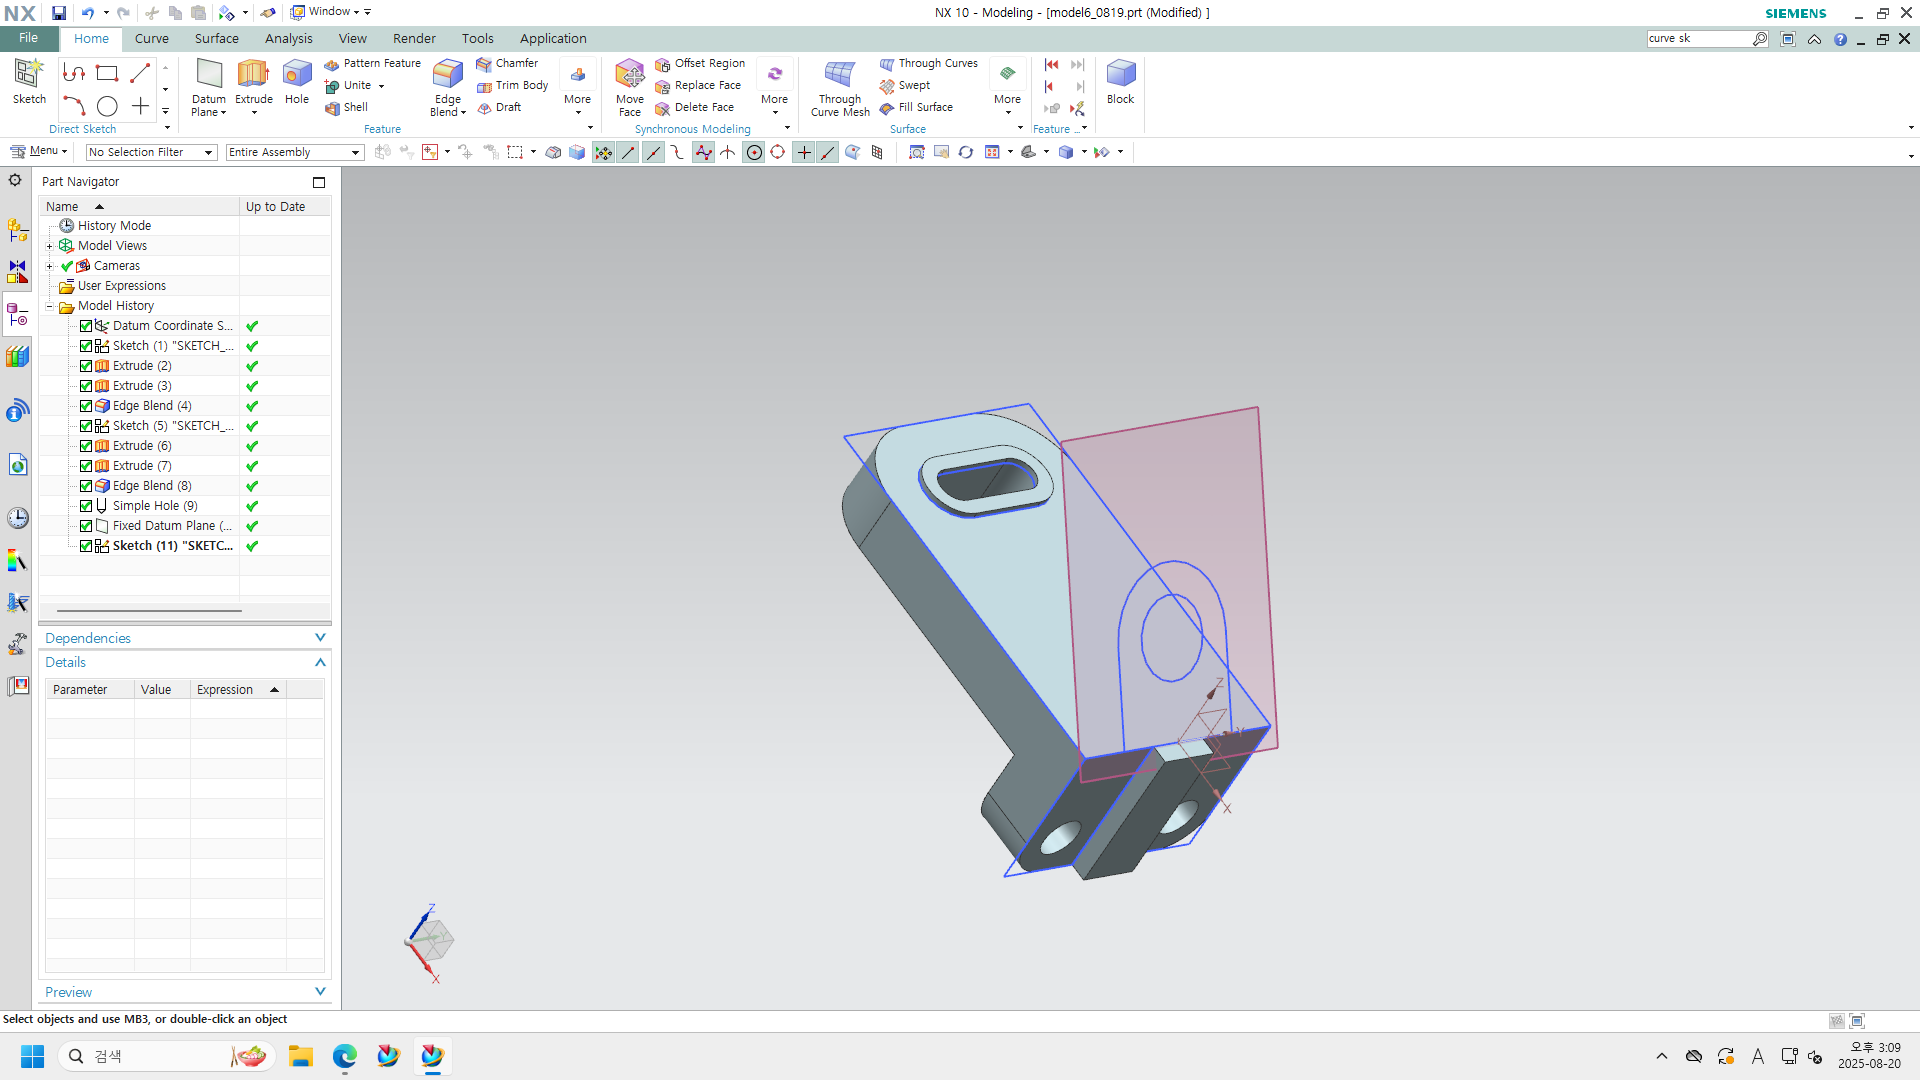Click the Move Face icon
The image size is (1920, 1080).
[x=629, y=75]
